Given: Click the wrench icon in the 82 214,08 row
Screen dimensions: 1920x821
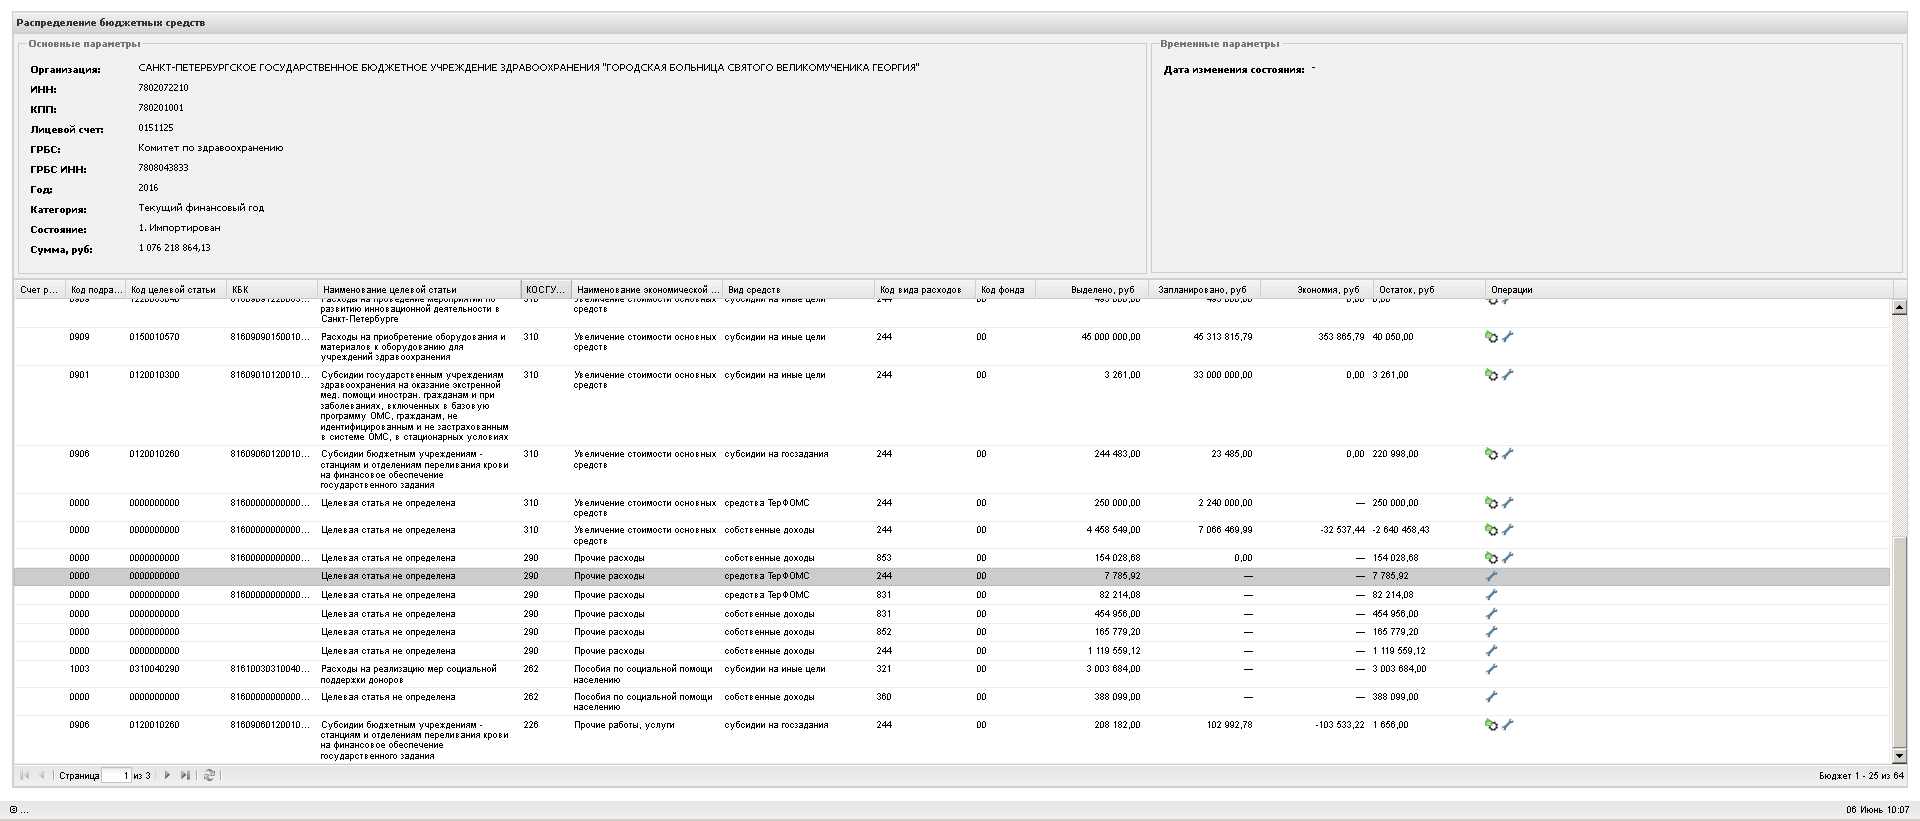Looking at the screenshot, I should point(1491,595).
